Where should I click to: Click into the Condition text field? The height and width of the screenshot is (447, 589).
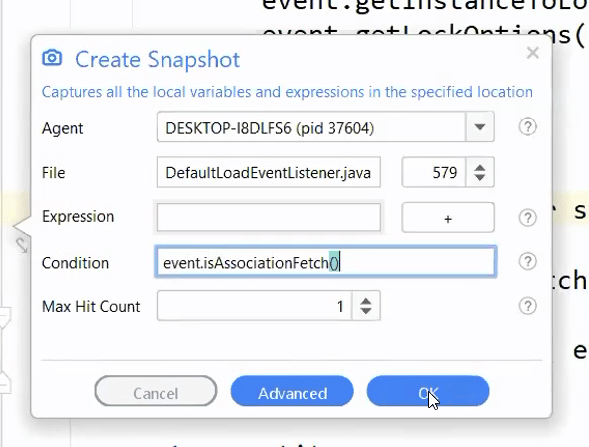coord(326,262)
